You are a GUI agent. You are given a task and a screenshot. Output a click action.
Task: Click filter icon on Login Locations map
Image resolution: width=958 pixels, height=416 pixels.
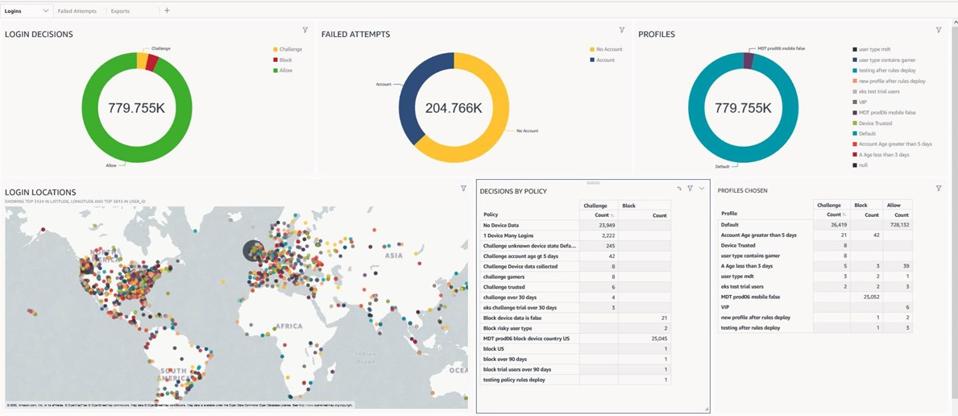(x=463, y=188)
